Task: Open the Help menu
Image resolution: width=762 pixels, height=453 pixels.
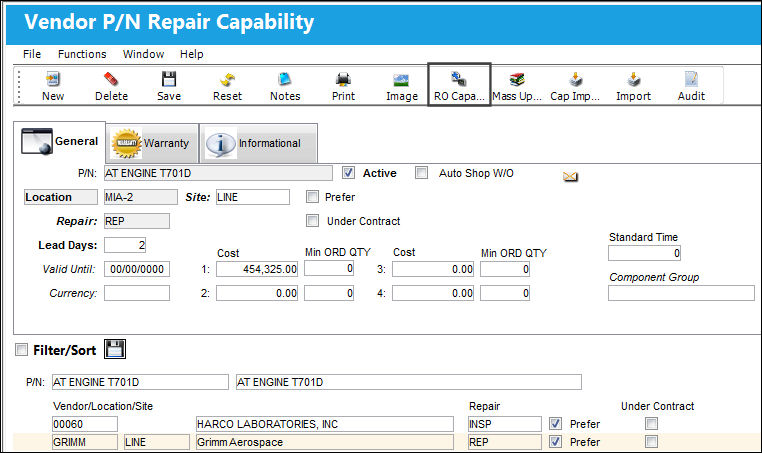Action: (x=191, y=54)
